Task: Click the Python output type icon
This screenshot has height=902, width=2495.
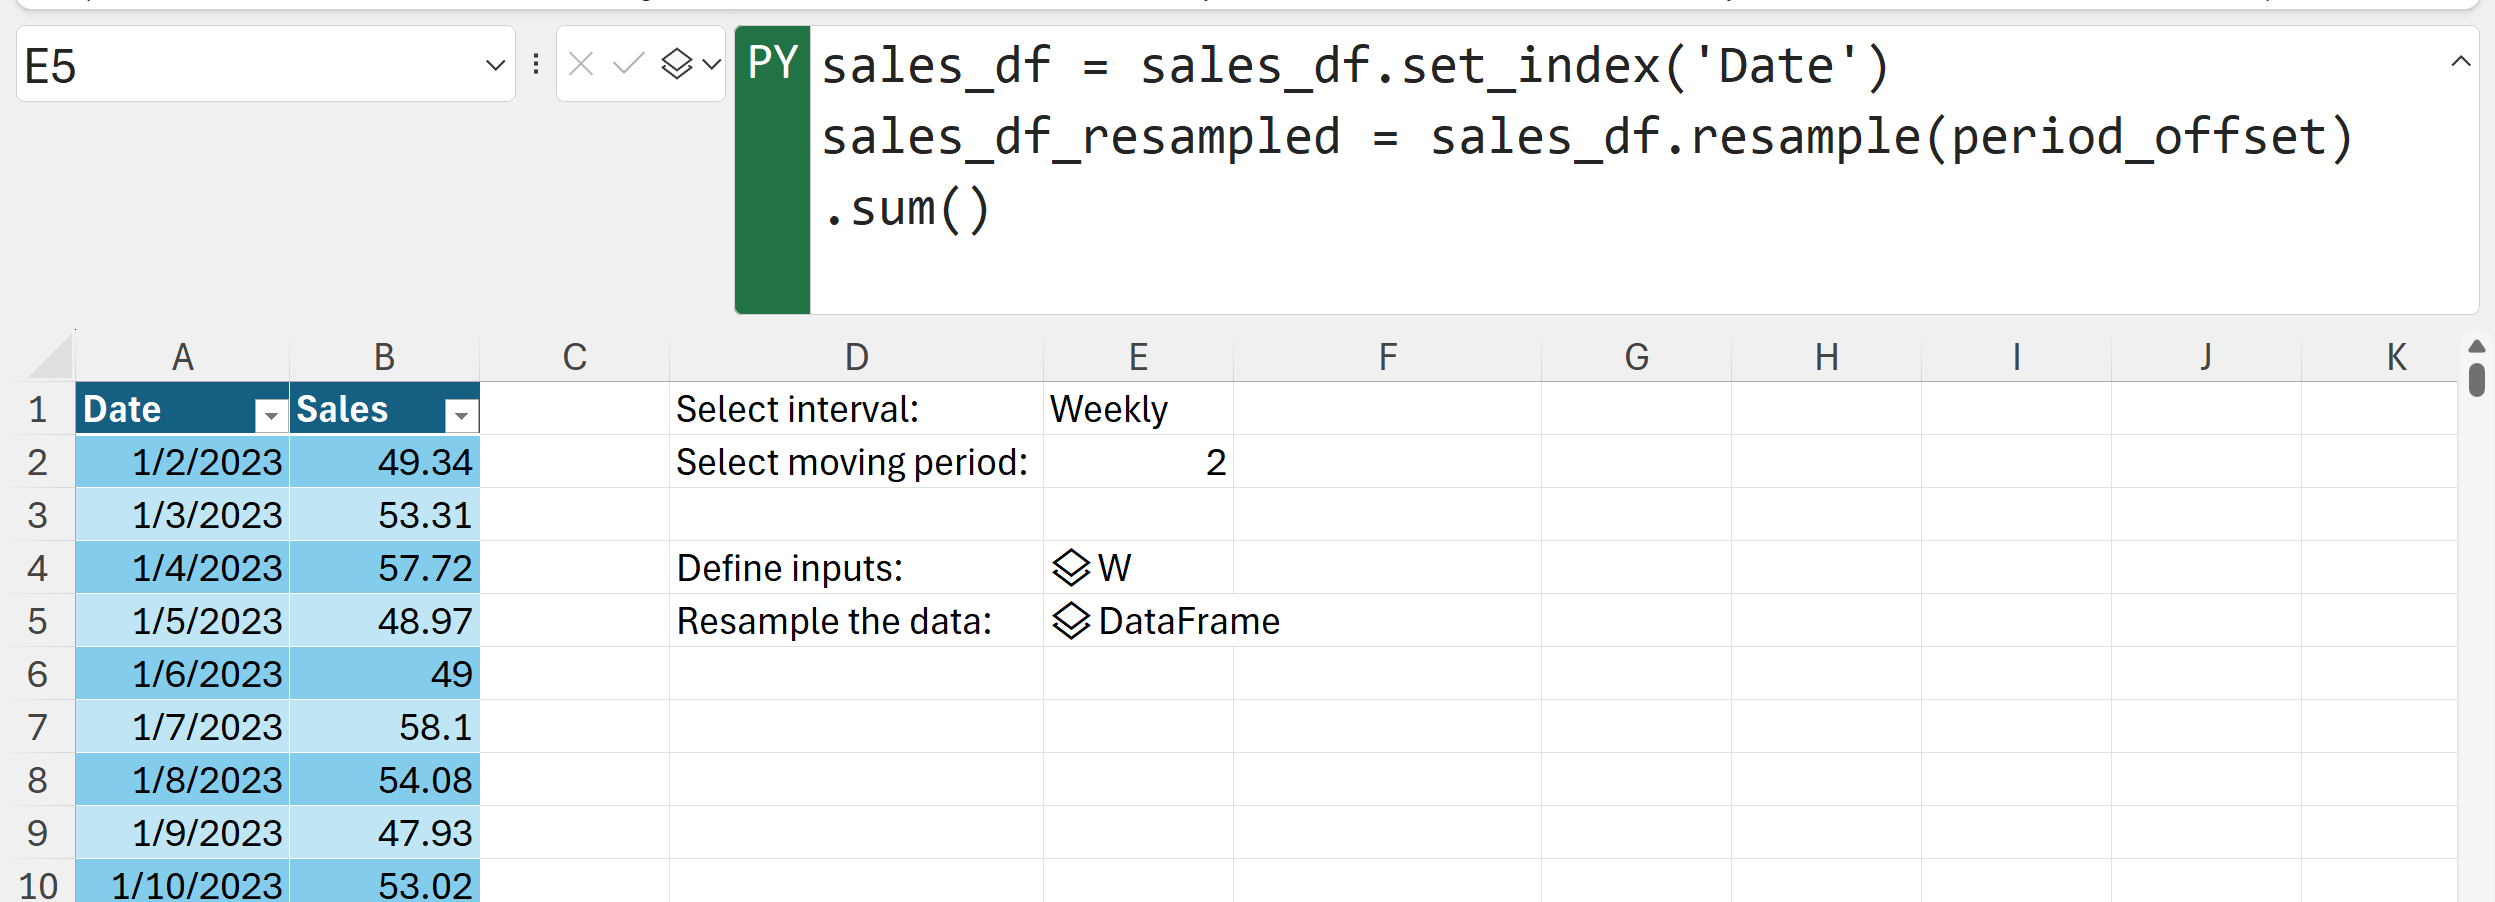Action: click(x=677, y=65)
